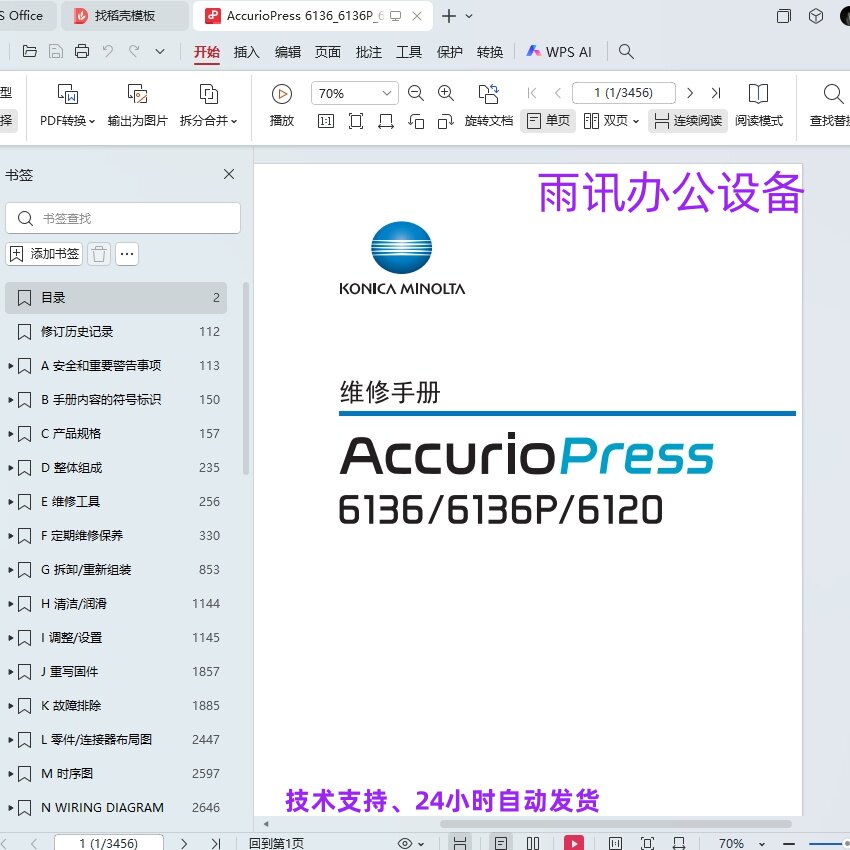Go to first page in toolbar

pos(532,93)
